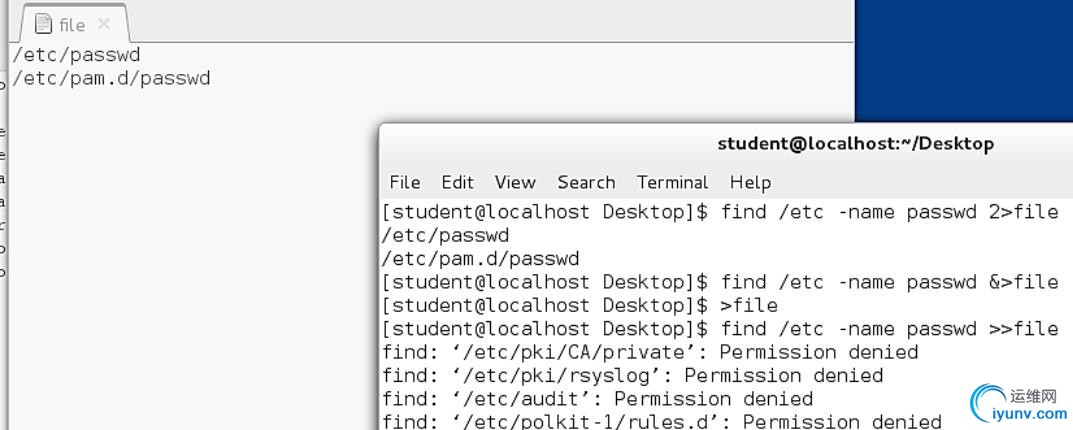The image size is (1073, 430).
Task: Open the terminal File menu
Action: point(404,182)
